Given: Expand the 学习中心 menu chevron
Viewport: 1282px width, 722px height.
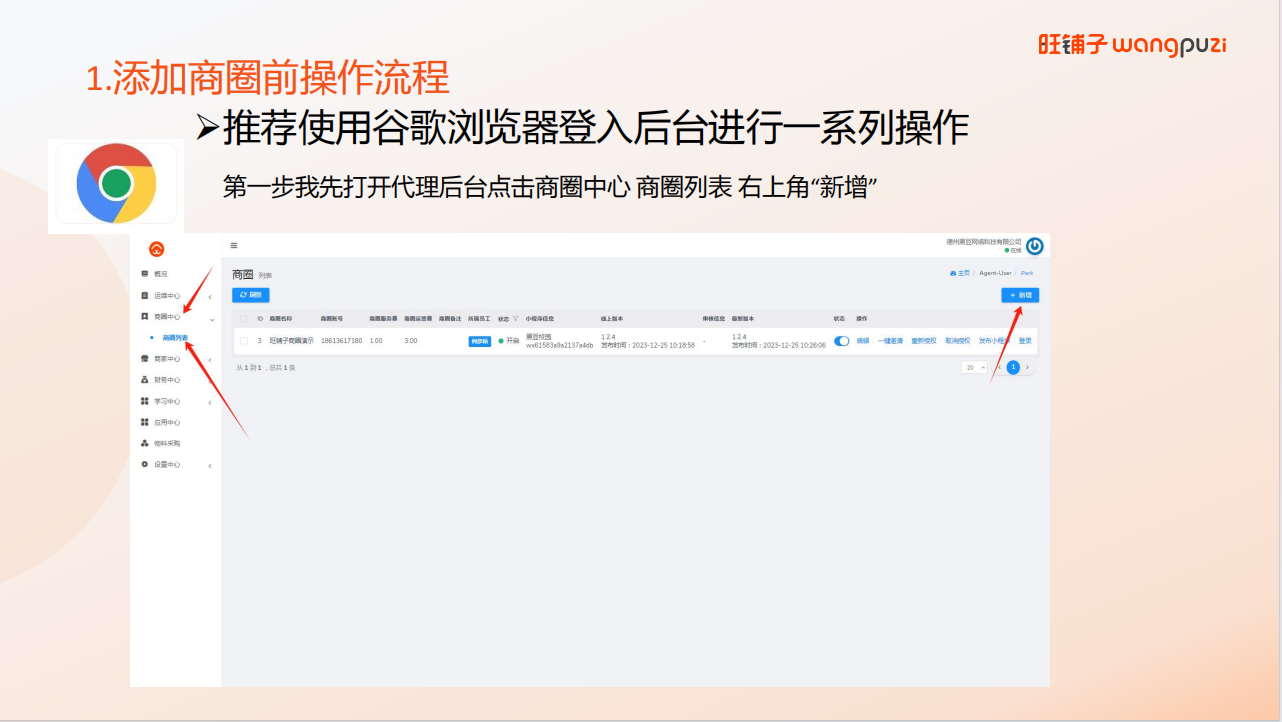Looking at the screenshot, I should 210,402.
